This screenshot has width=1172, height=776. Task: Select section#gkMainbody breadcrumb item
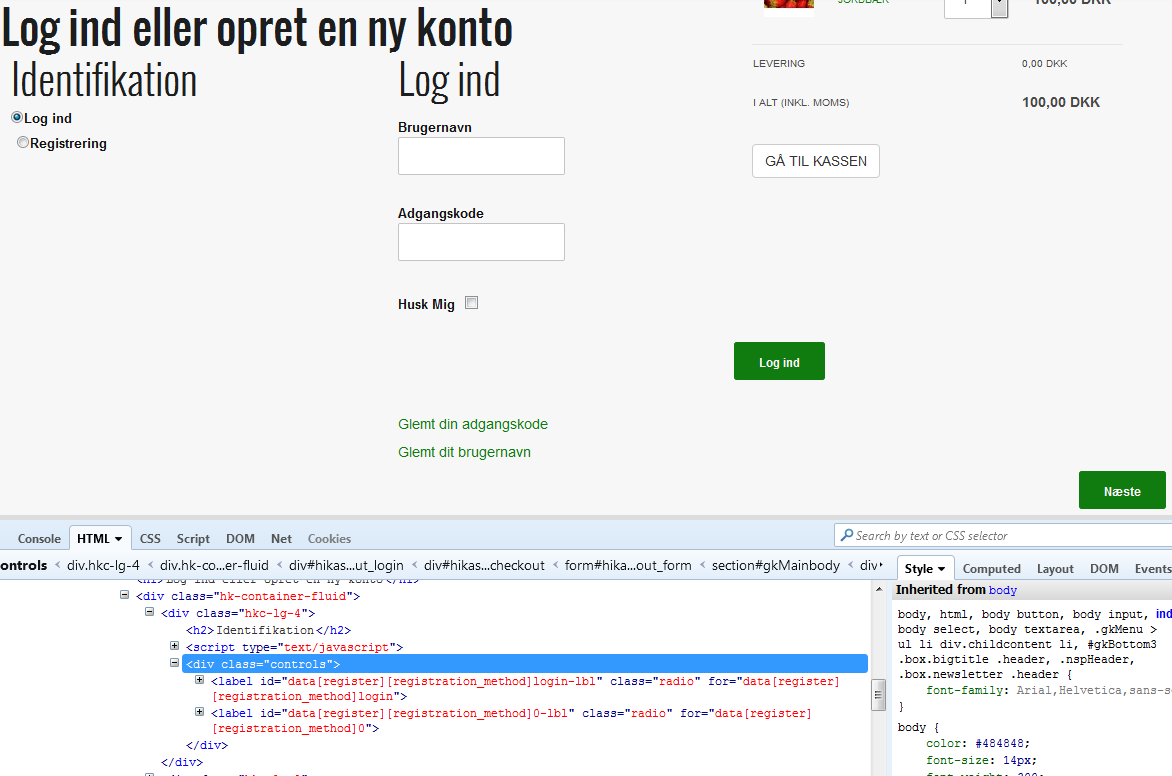tap(776, 566)
